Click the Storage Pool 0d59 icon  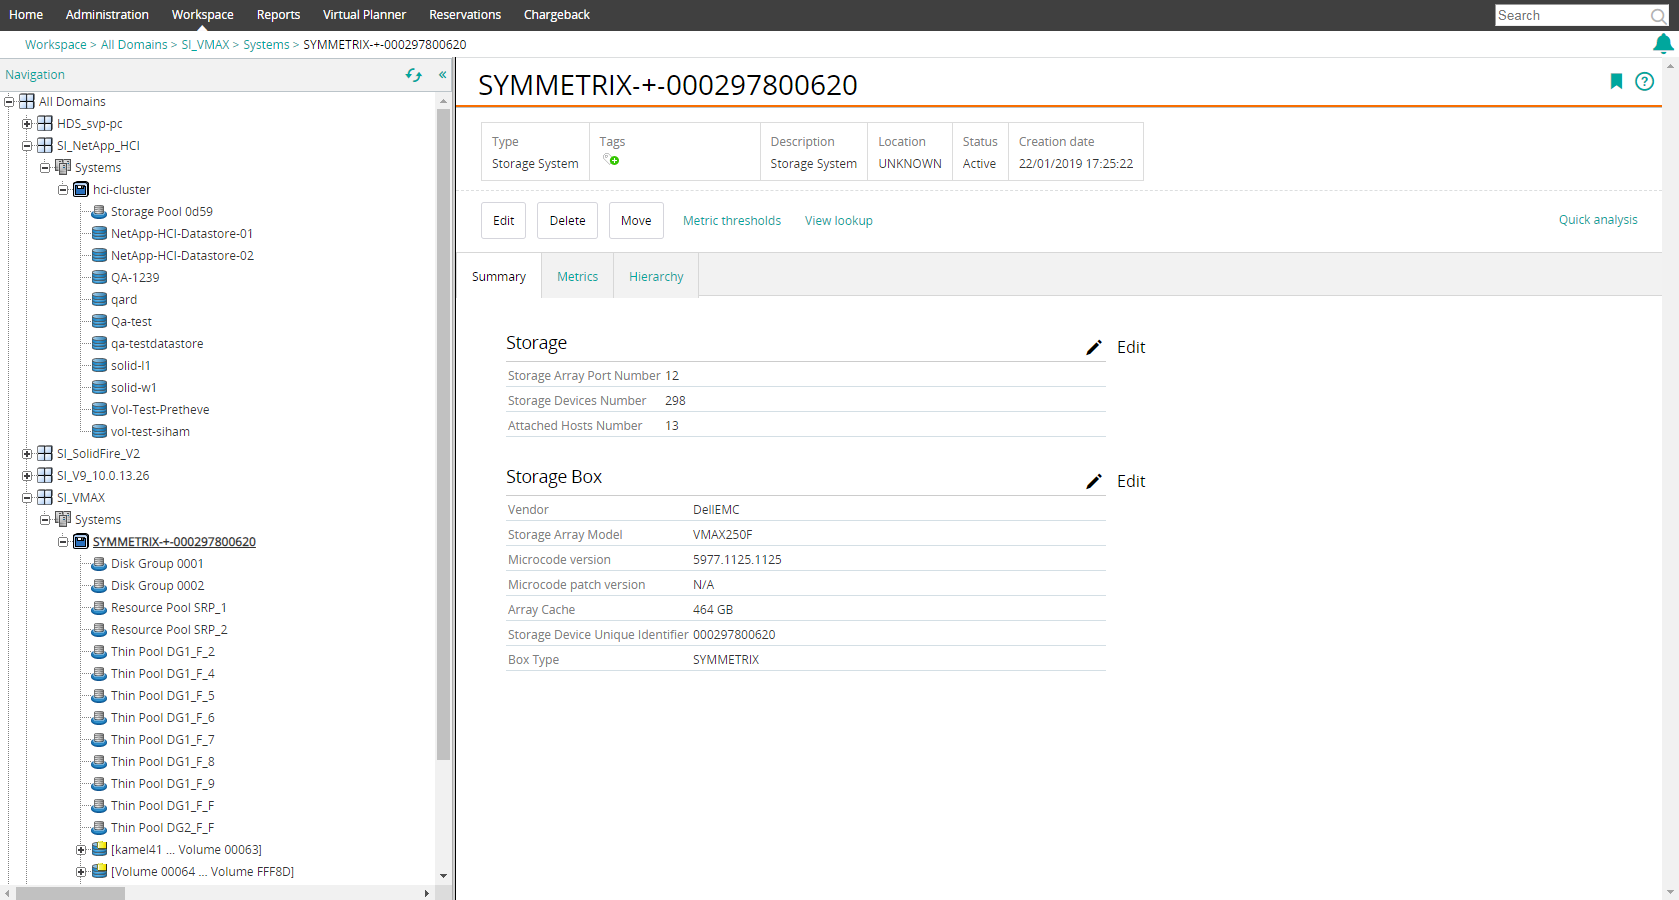99,212
